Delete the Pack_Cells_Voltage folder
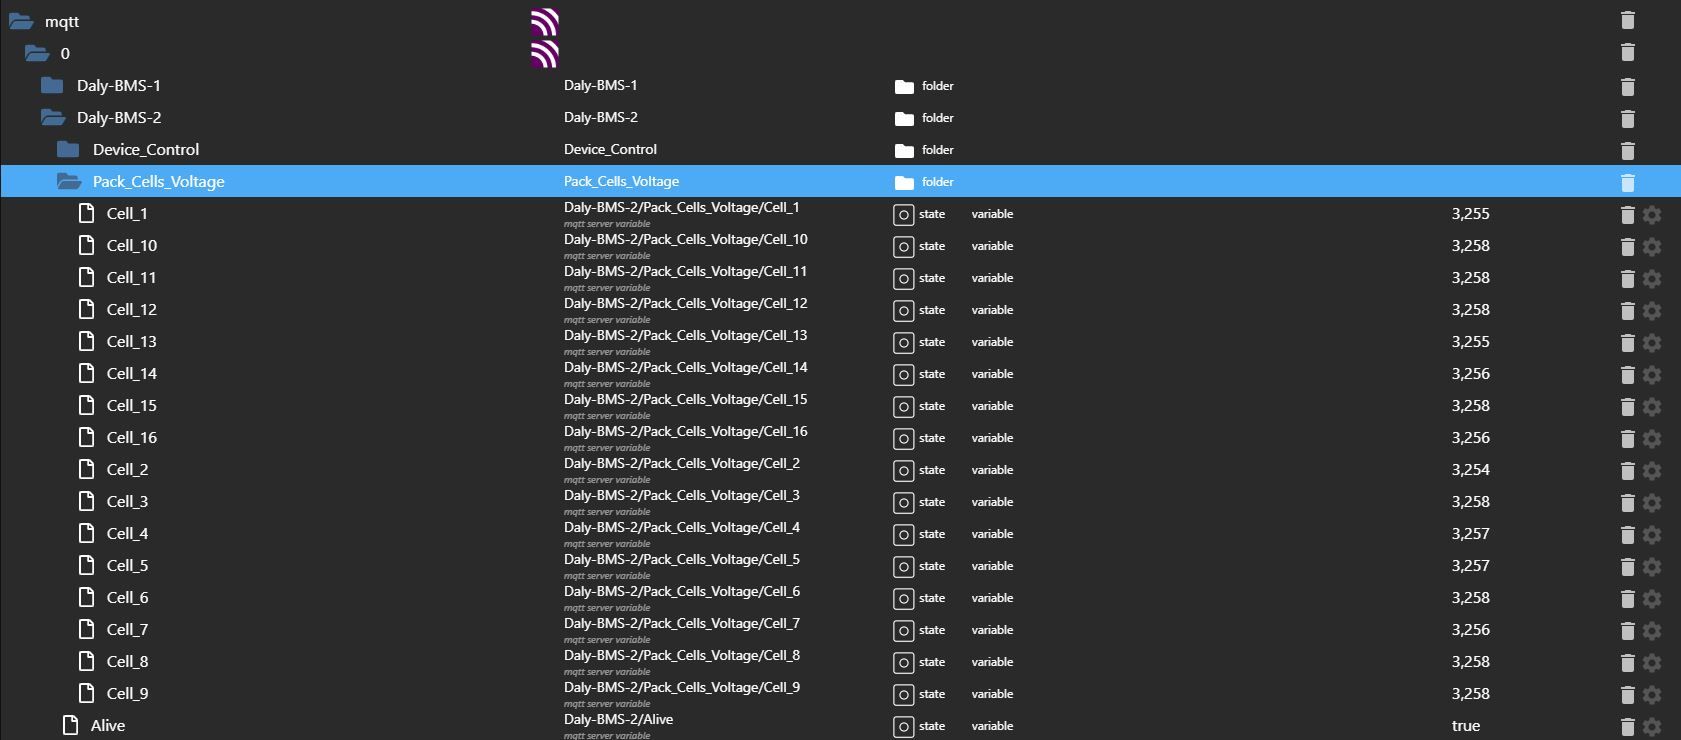 pos(1627,183)
